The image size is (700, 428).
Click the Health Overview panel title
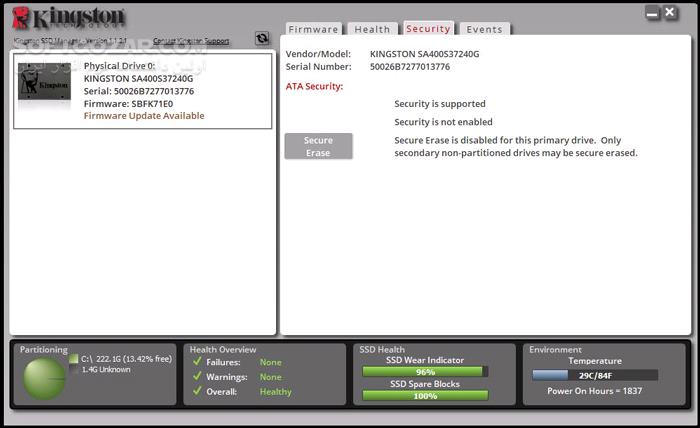coord(223,349)
